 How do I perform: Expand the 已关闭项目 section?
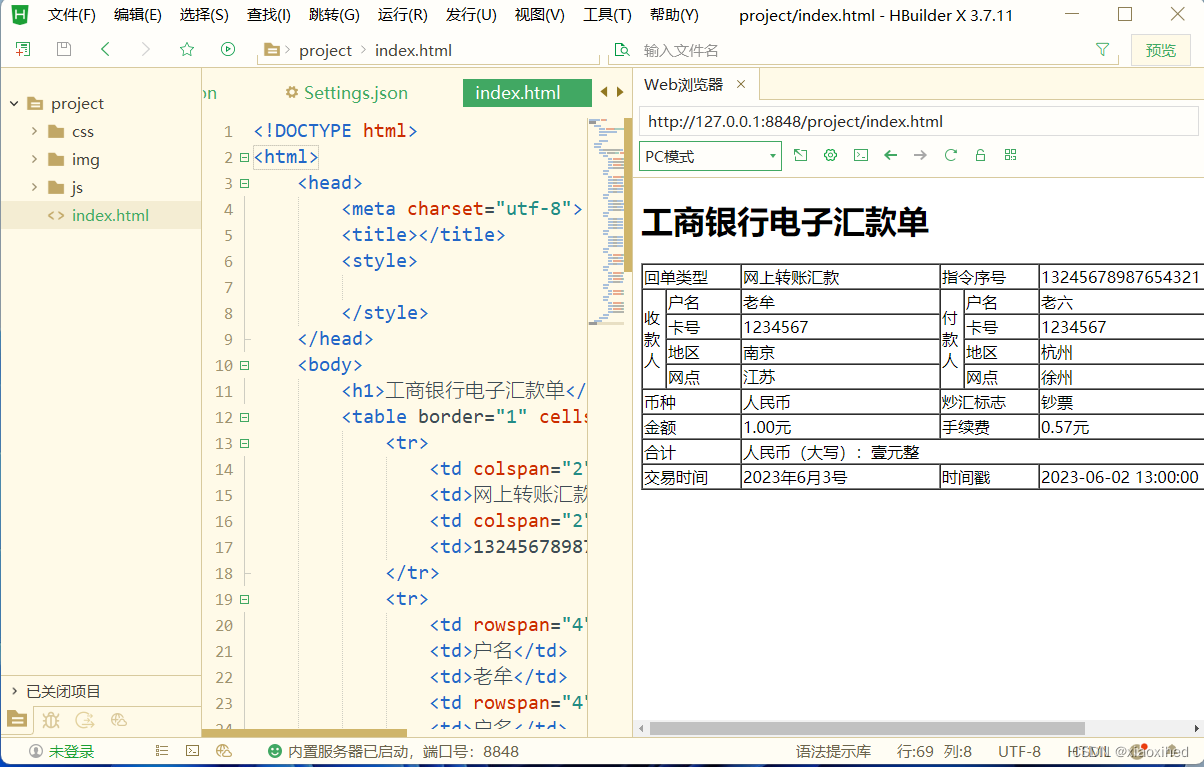pyautogui.click(x=14, y=691)
